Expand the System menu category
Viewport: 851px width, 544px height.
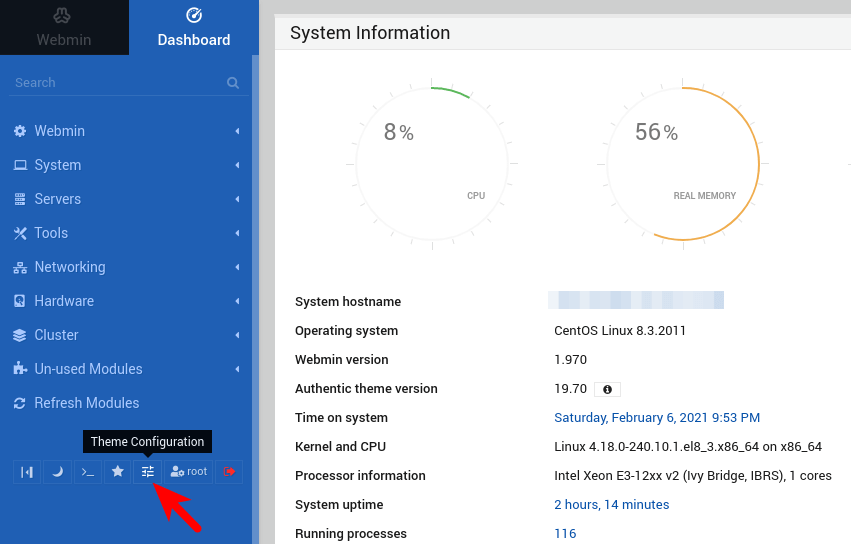(58, 165)
